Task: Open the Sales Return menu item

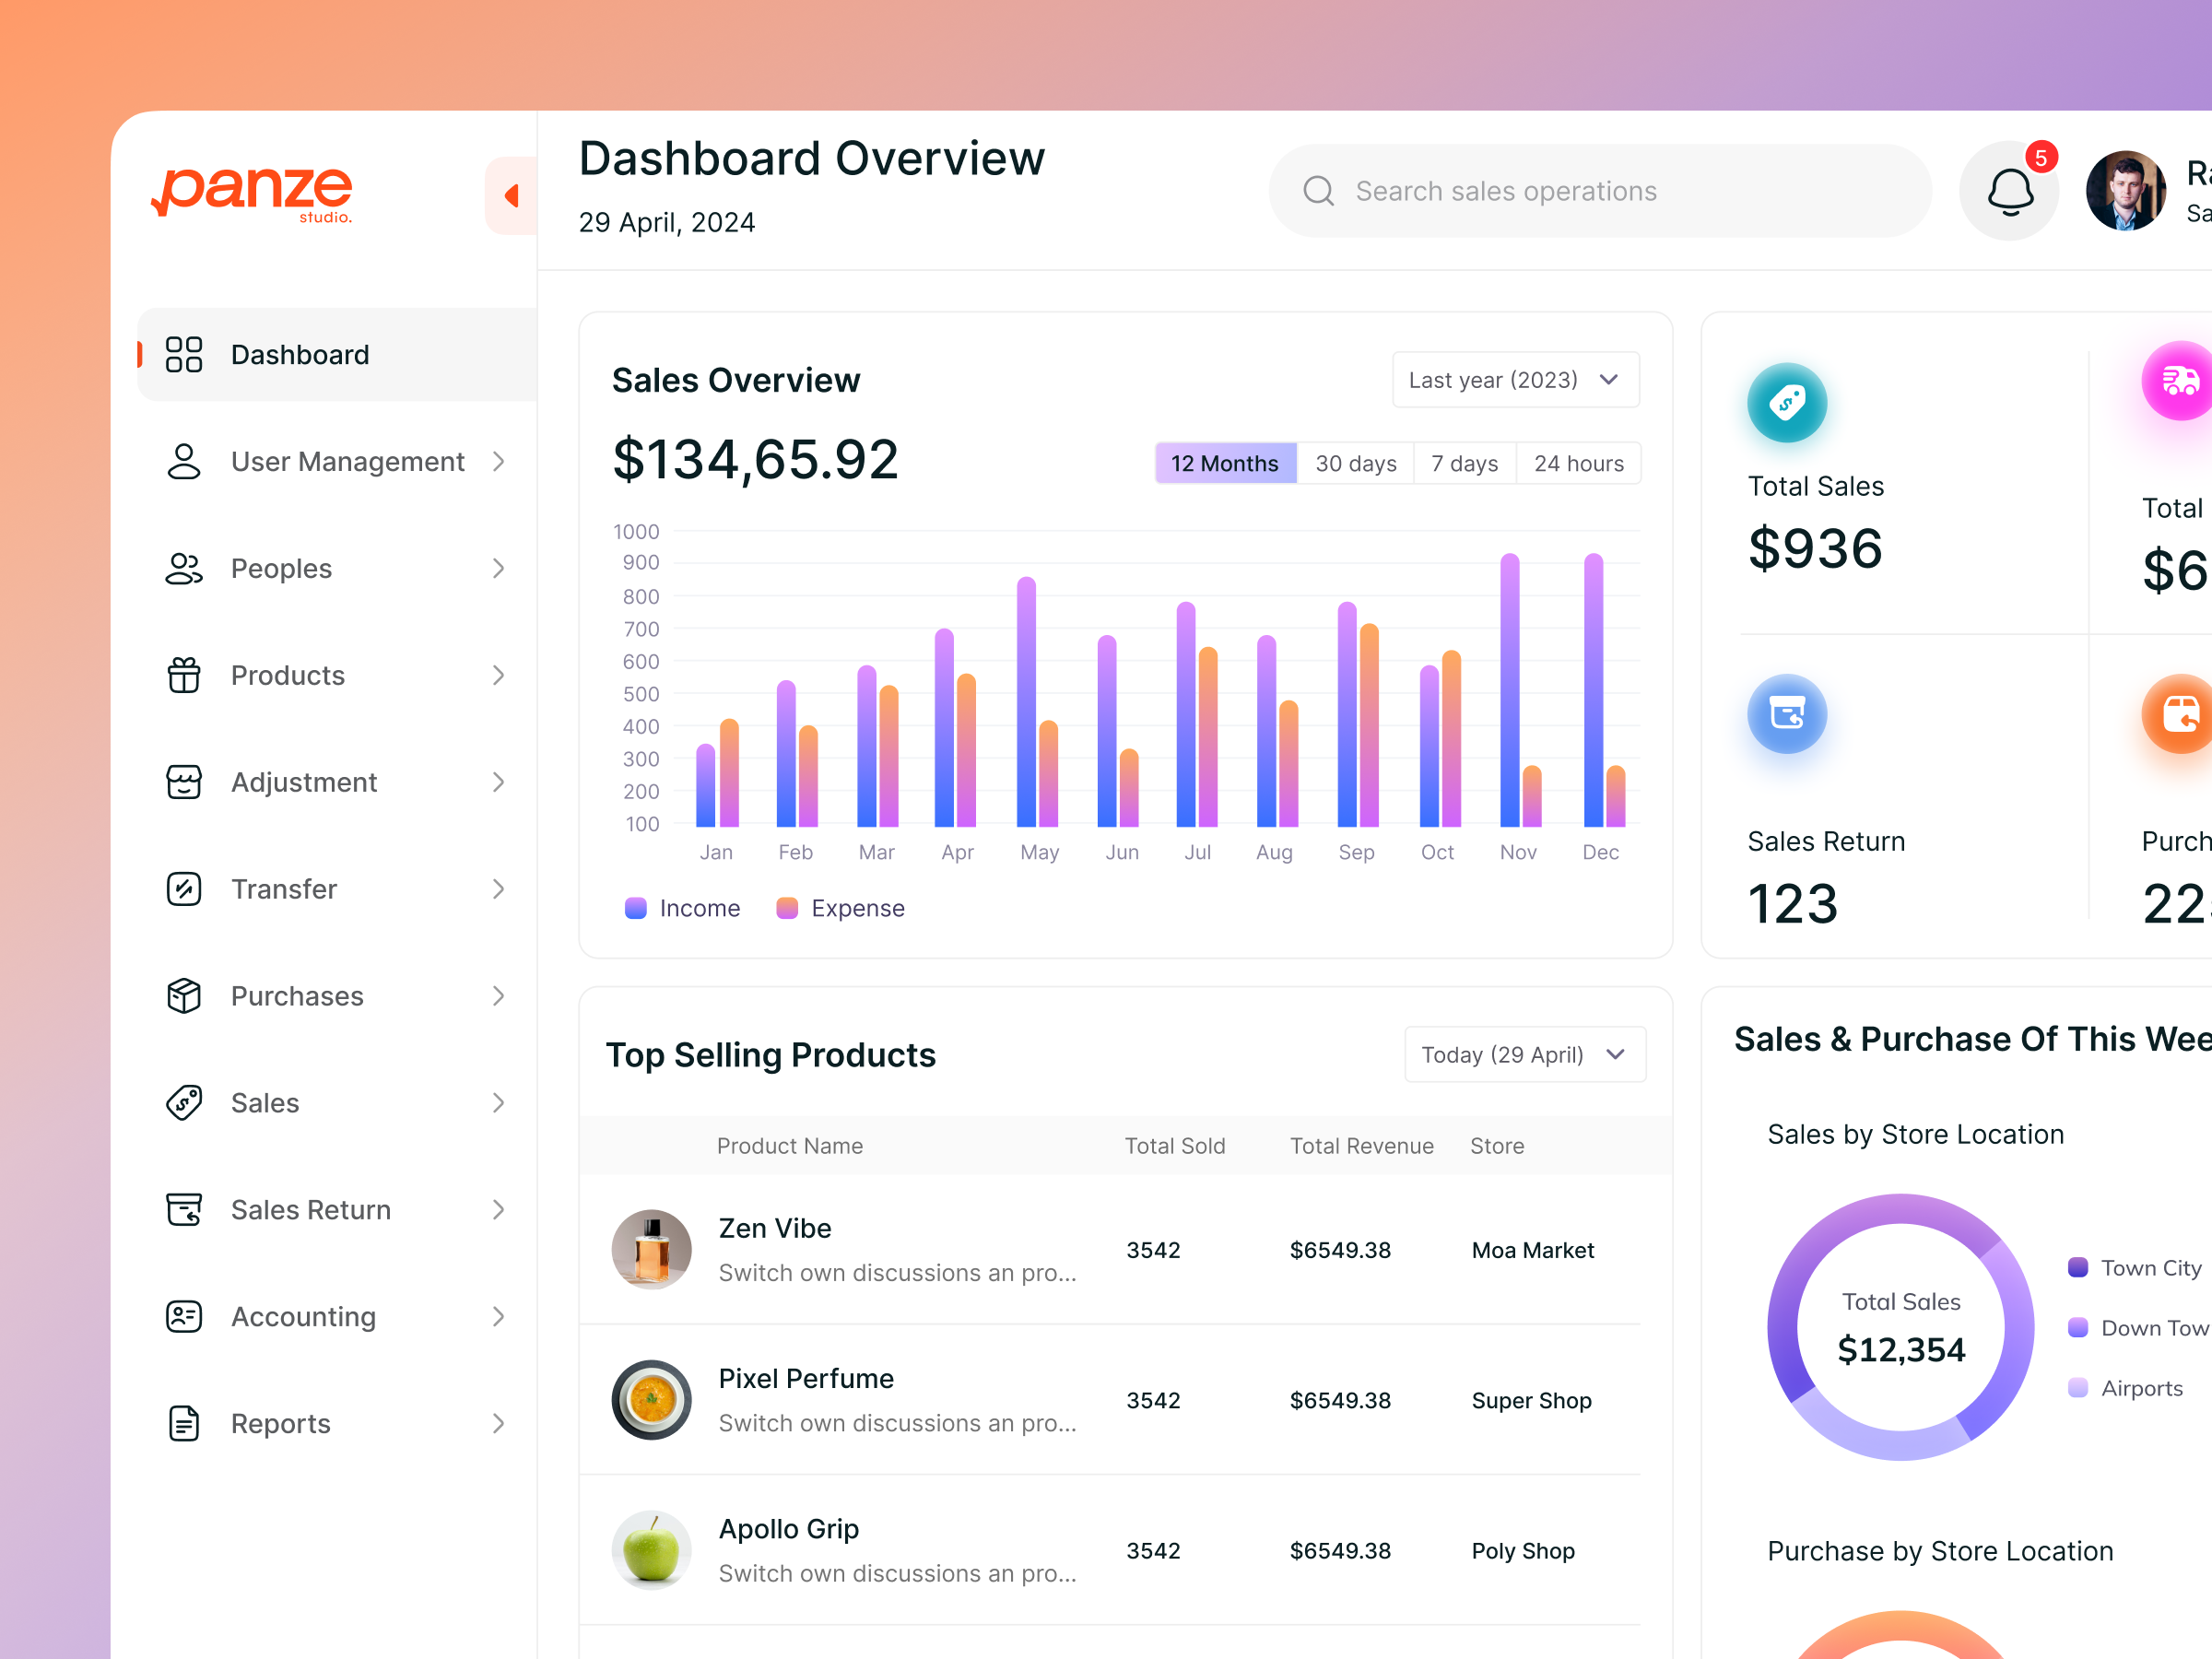Action: click(310, 1209)
